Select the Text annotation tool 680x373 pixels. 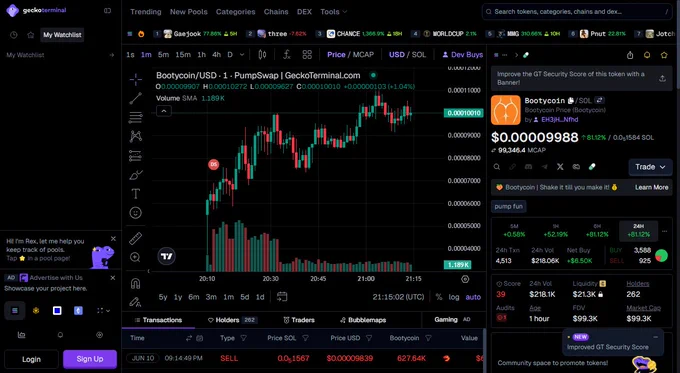pos(135,193)
